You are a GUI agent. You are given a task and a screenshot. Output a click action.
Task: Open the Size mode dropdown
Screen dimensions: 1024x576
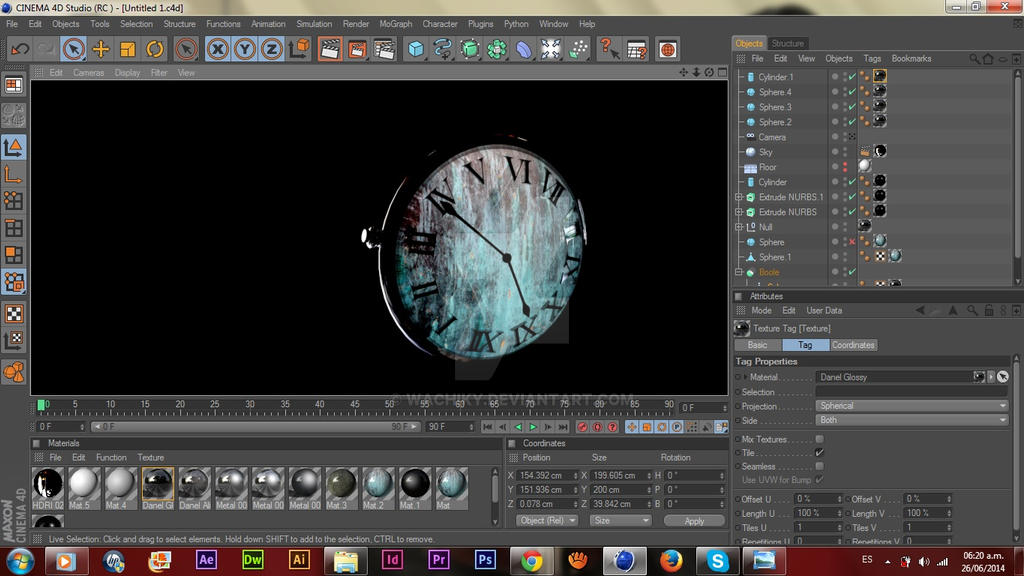(620, 520)
